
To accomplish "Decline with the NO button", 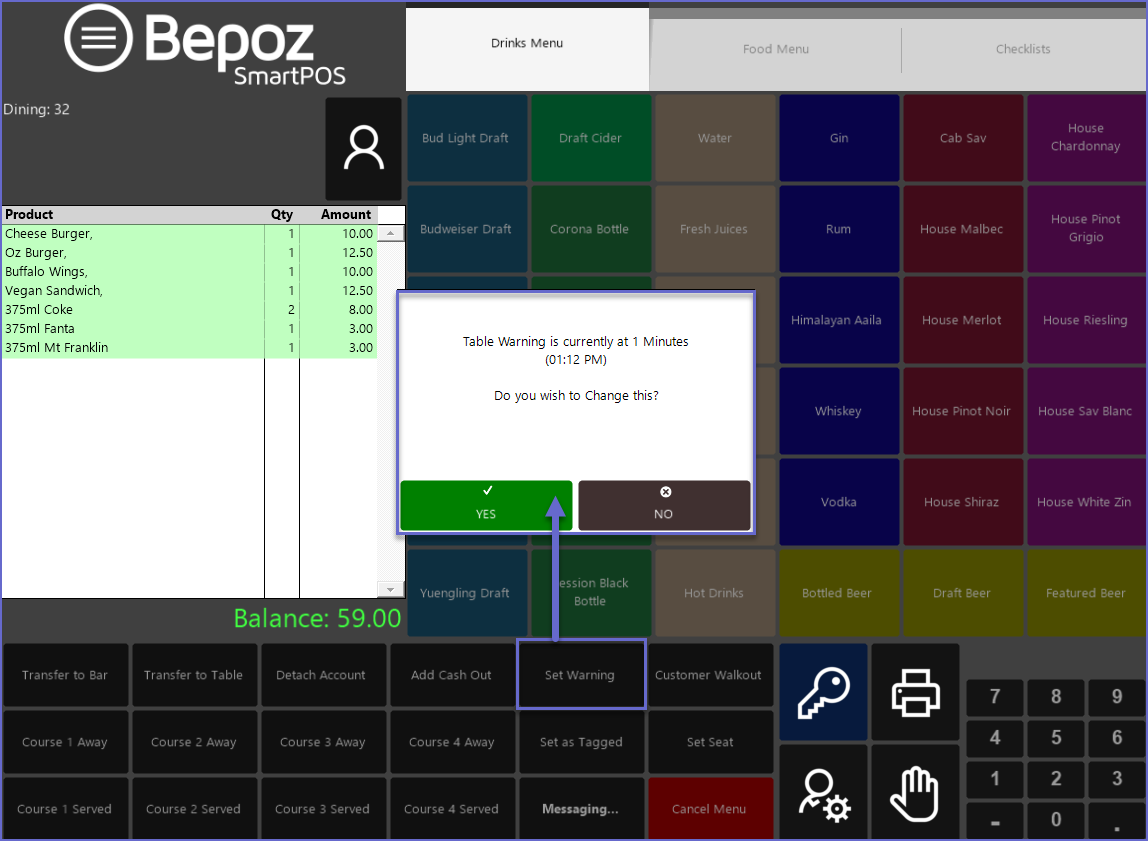I will click(x=664, y=505).
